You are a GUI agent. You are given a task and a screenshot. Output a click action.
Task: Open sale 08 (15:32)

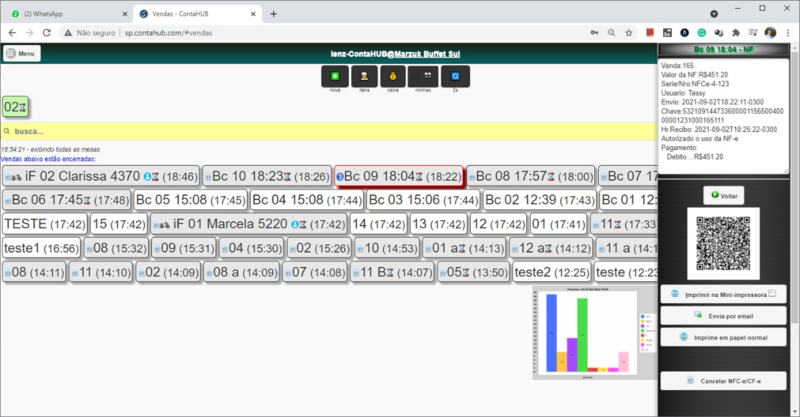click(x=116, y=248)
